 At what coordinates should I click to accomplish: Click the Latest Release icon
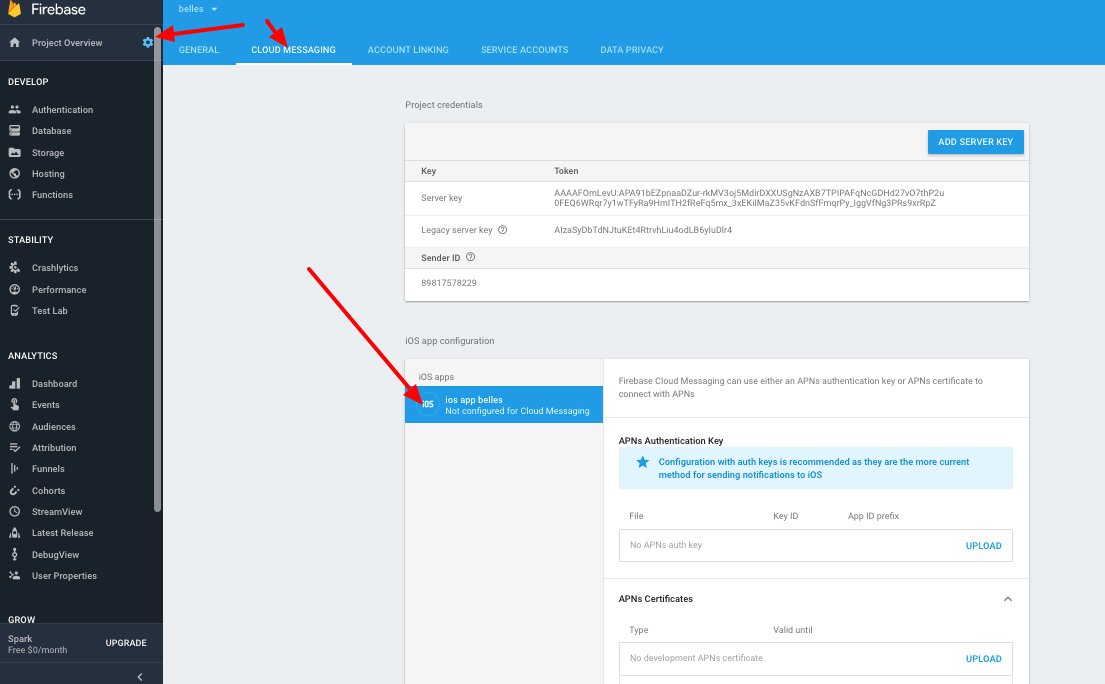point(14,533)
